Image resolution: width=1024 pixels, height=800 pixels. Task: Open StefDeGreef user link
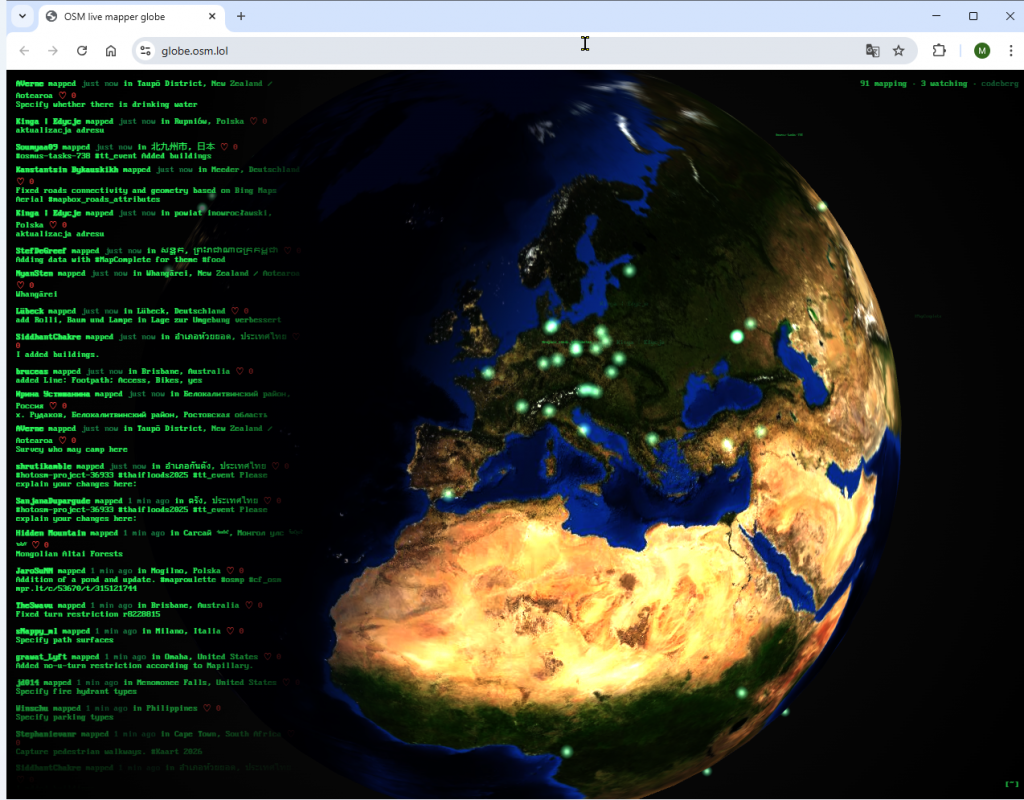(40, 250)
